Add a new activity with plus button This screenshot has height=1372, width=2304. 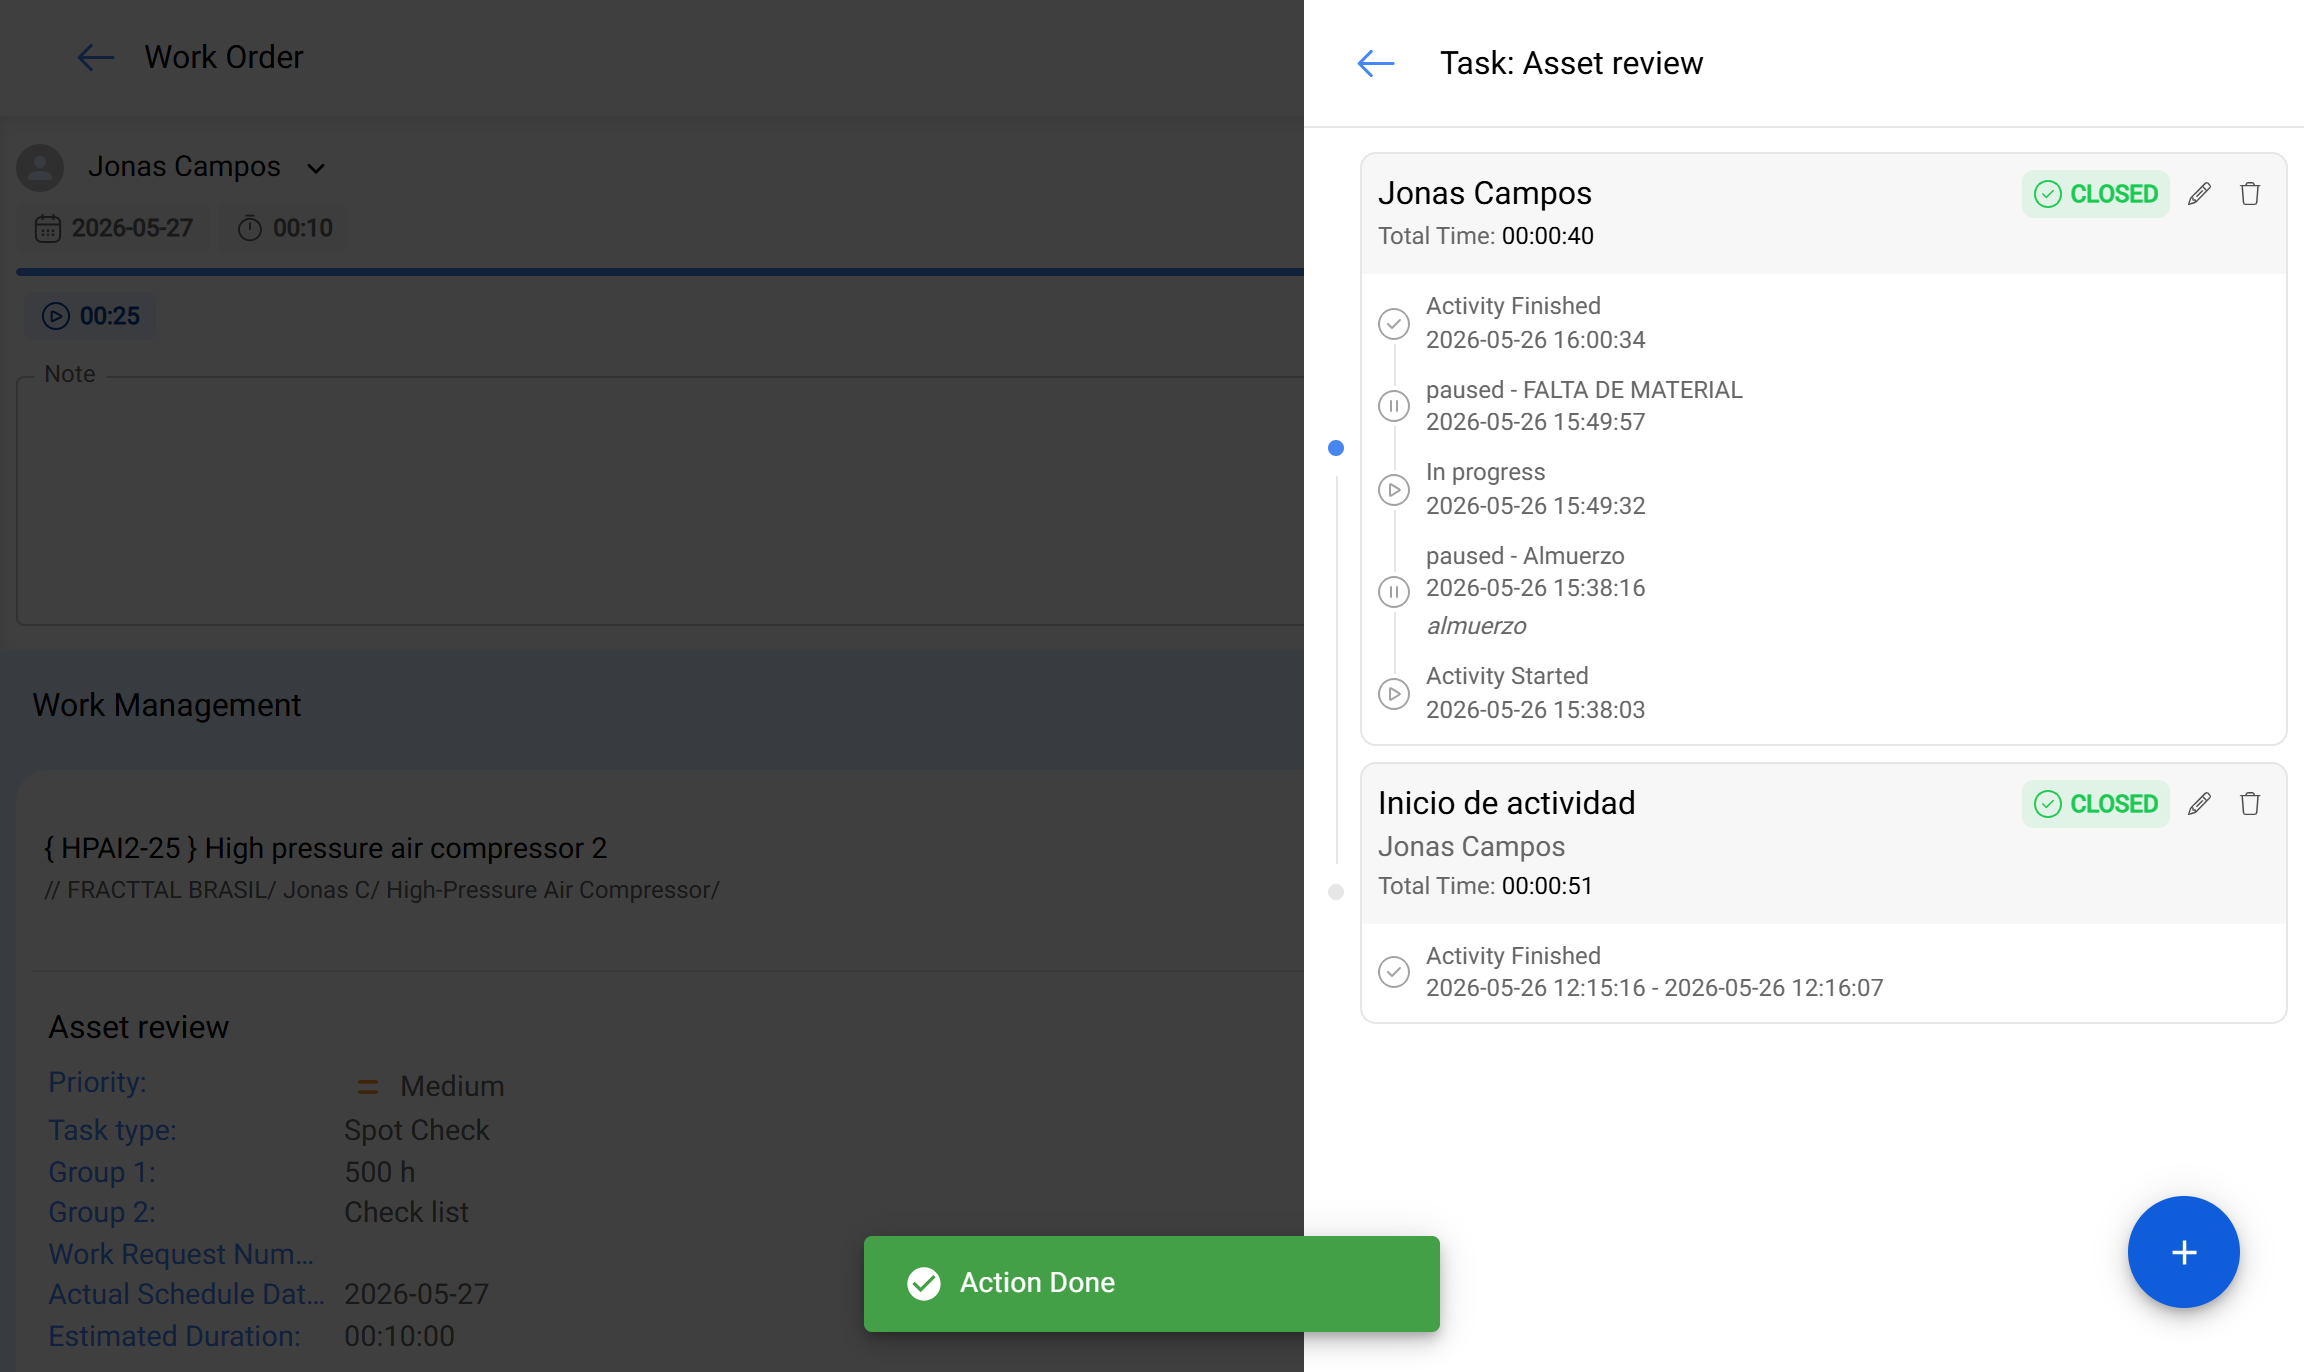tap(2184, 1252)
